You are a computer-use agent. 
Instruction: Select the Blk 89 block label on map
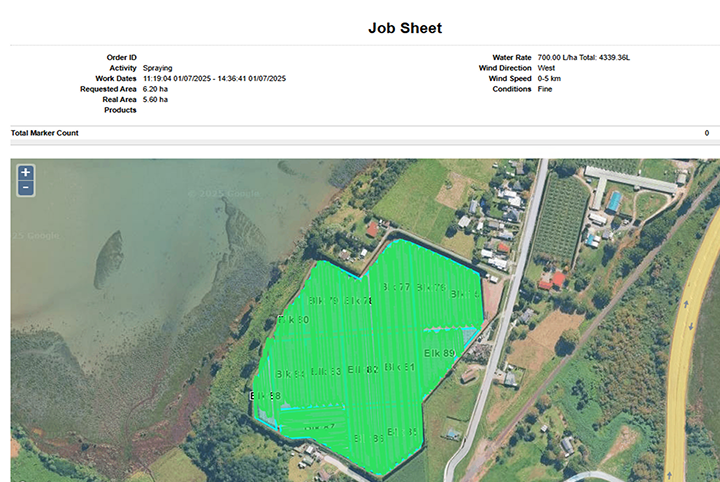[439, 353]
